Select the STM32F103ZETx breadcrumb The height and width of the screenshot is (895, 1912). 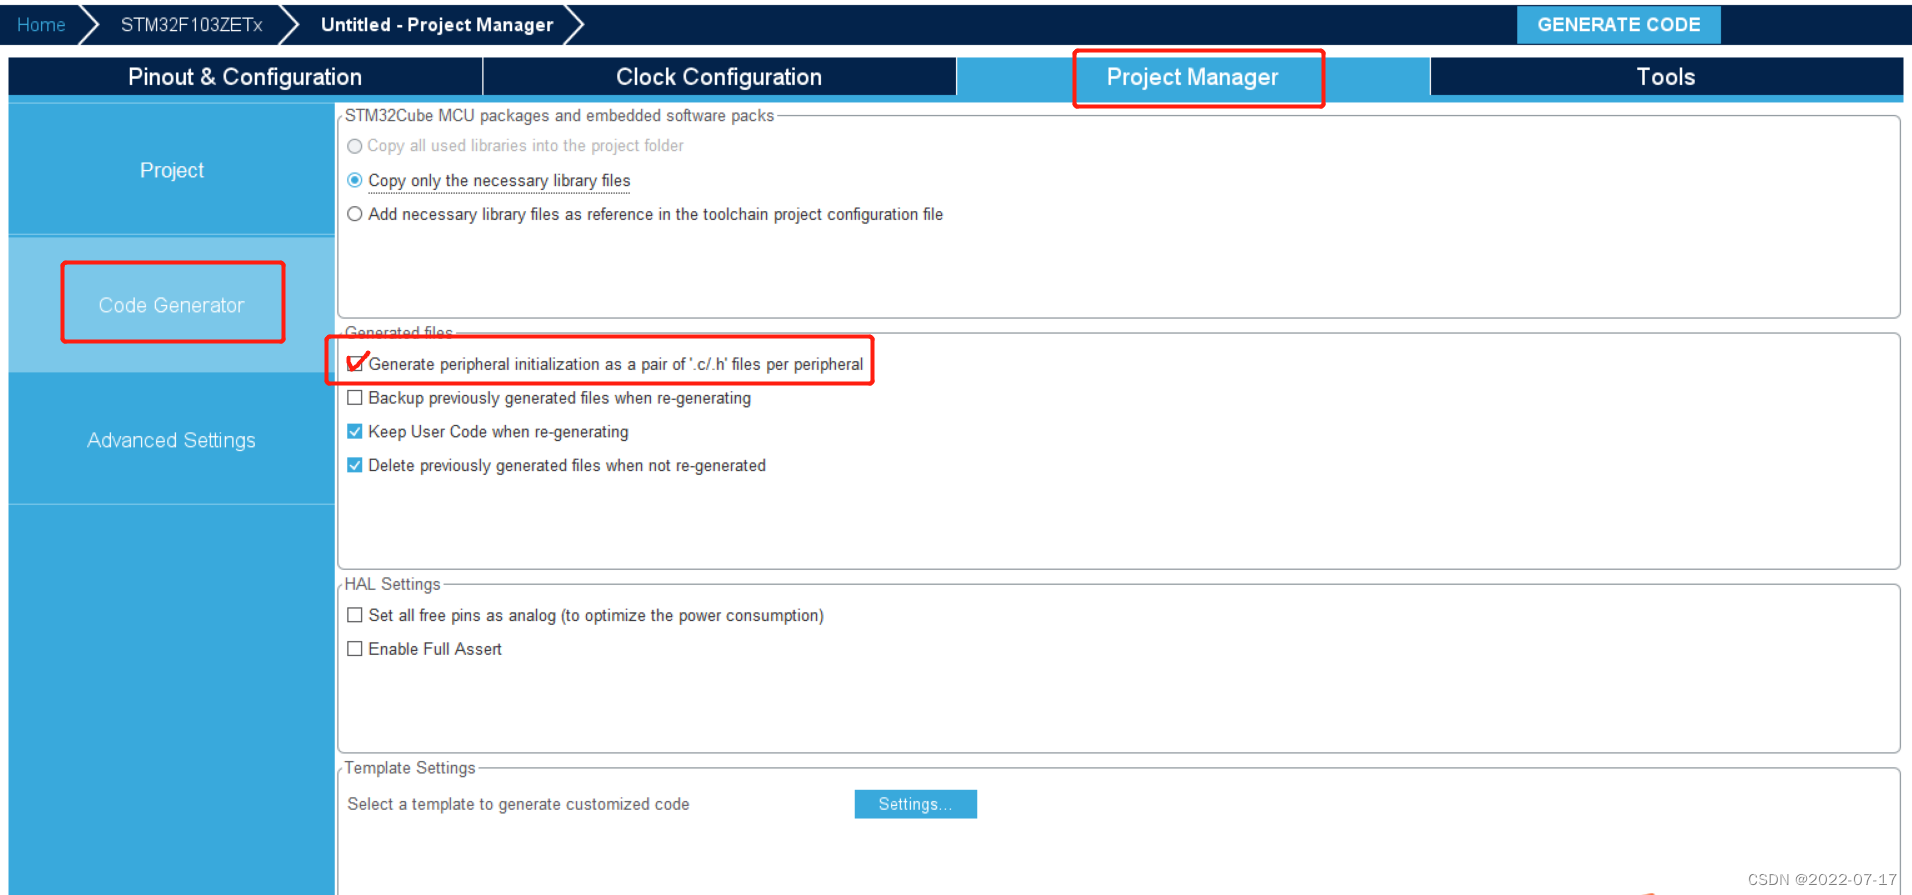191,25
